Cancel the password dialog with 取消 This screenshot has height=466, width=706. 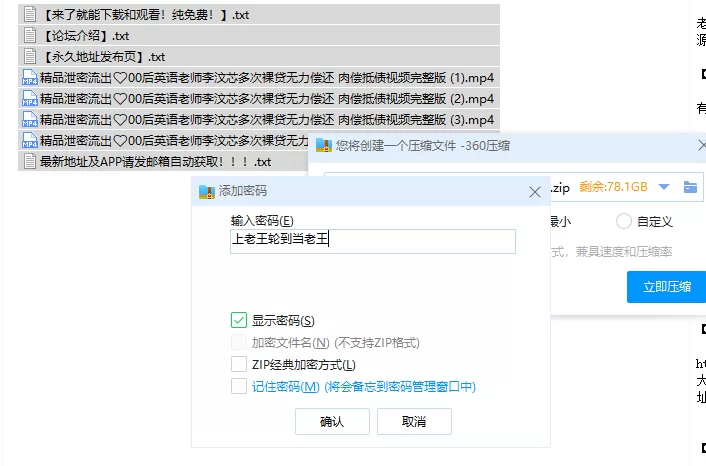tap(414, 421)
